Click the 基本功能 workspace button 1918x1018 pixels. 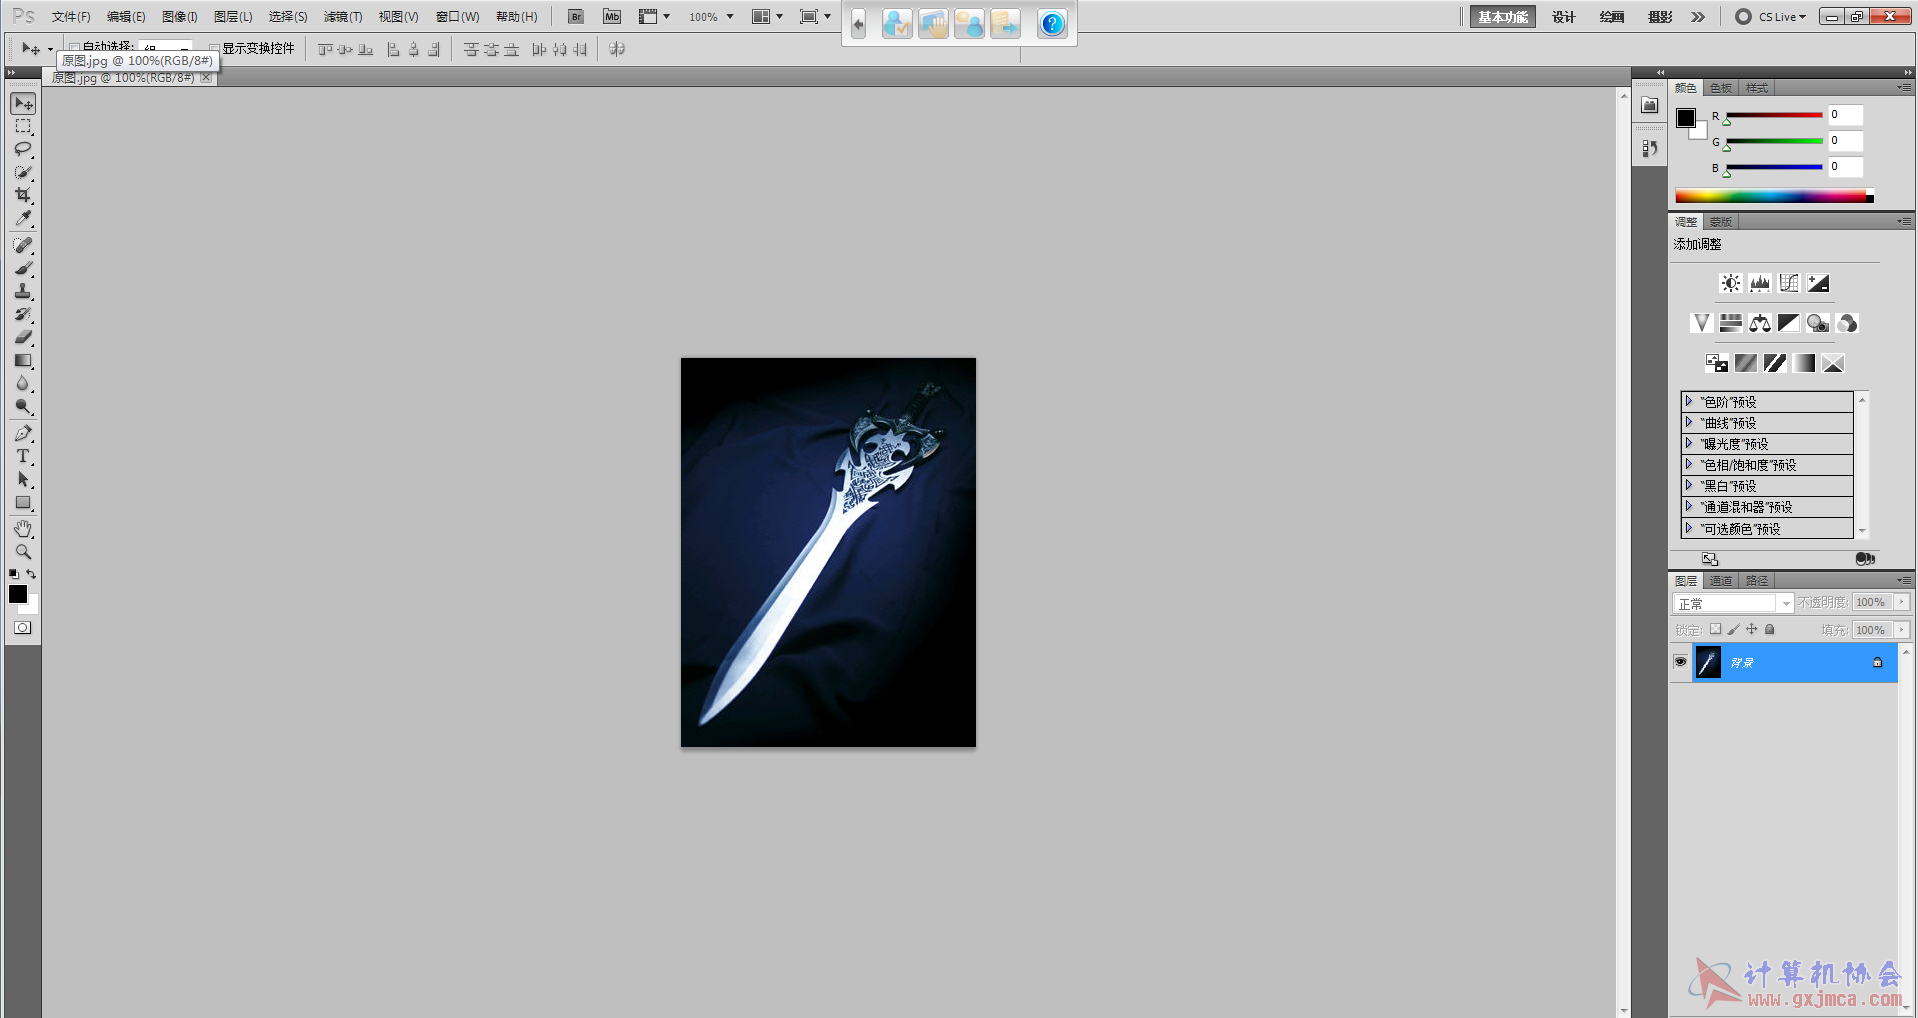pos(1503,17)
